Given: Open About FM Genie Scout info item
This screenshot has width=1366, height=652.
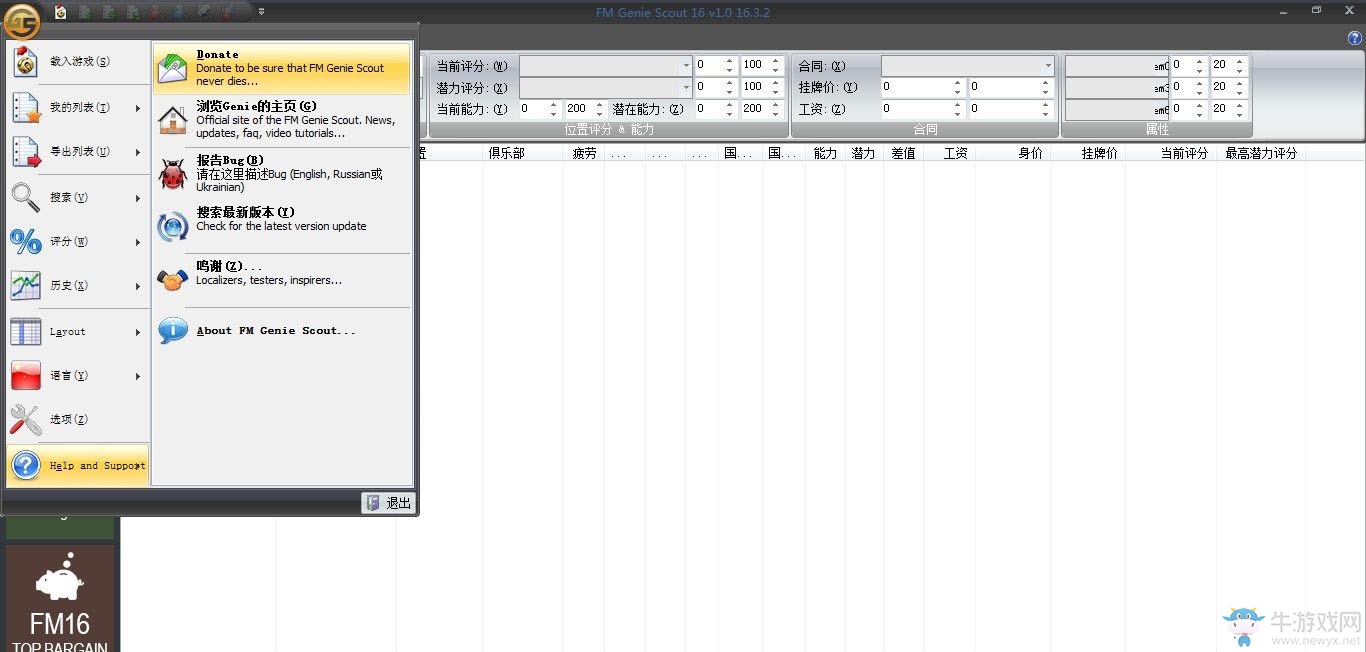Looking at the screenshot, I should pos(282,331).
